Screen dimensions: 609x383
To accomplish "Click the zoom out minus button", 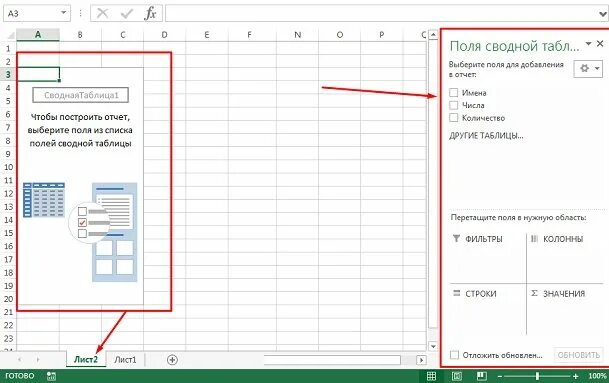I will [500, 376].
